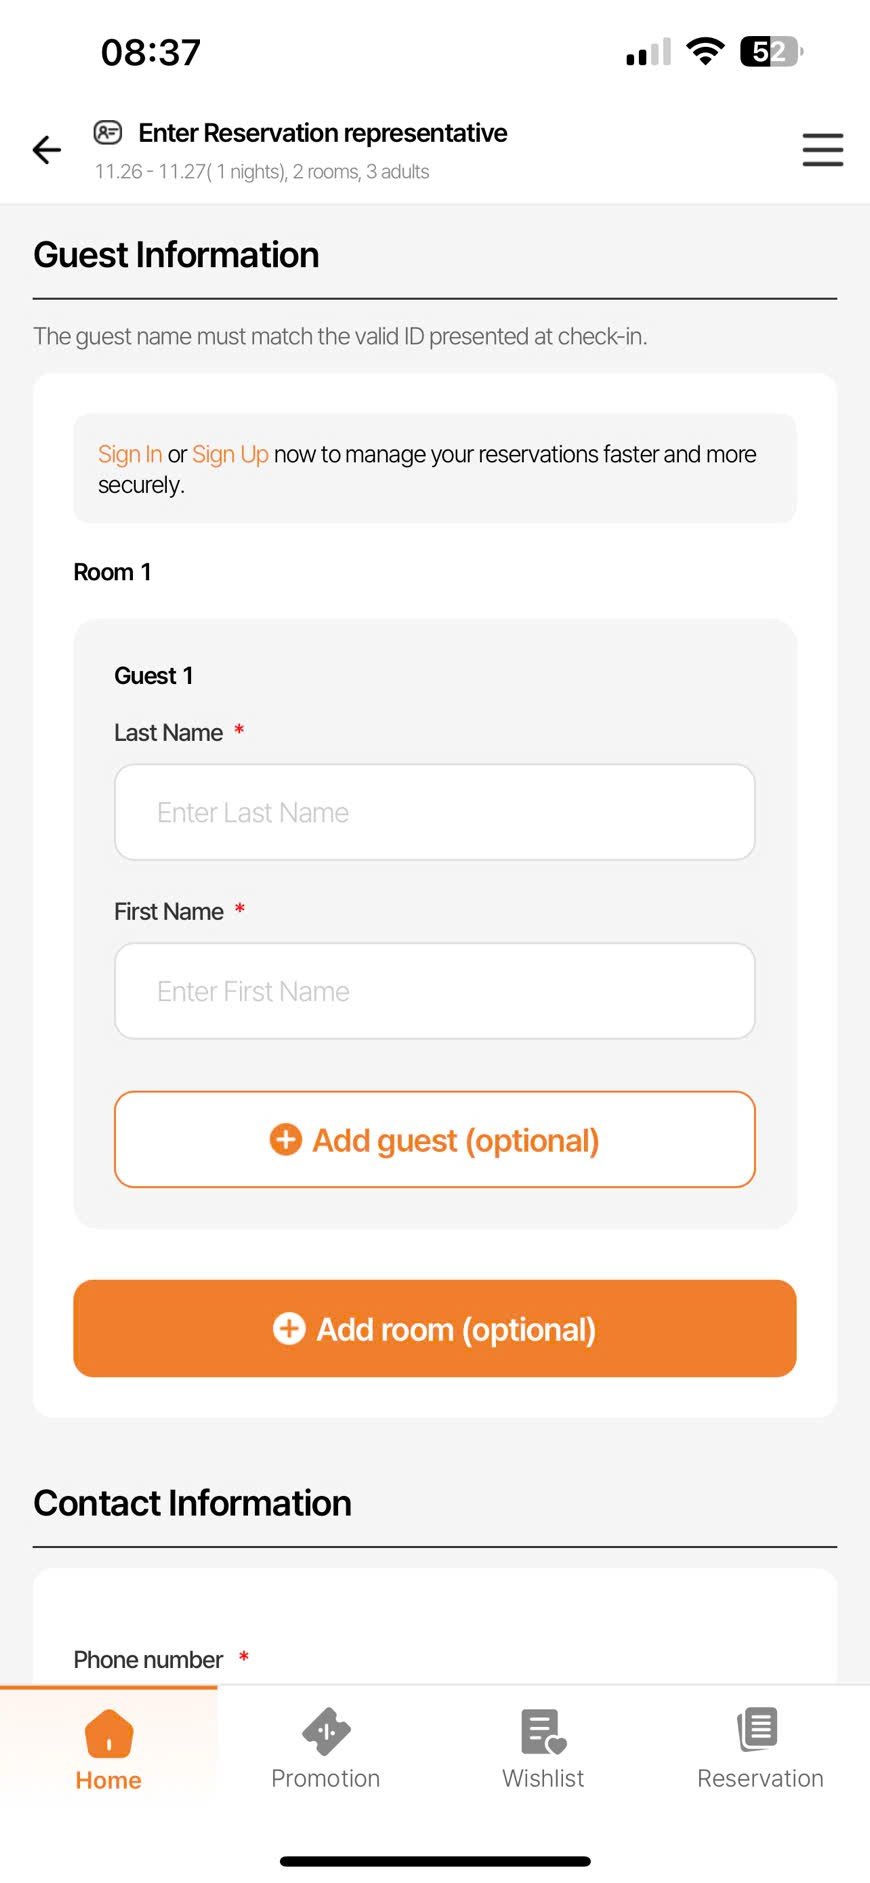Viewport: 870px width, 1883px height.
Task: Focus the Enter First Name field
Action: coord(434,991)
